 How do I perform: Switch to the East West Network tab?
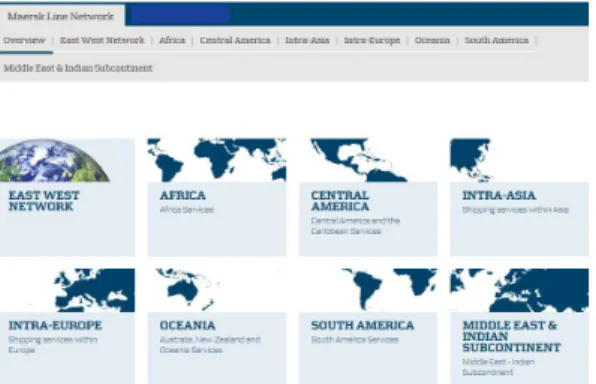(x=102, y=40)
